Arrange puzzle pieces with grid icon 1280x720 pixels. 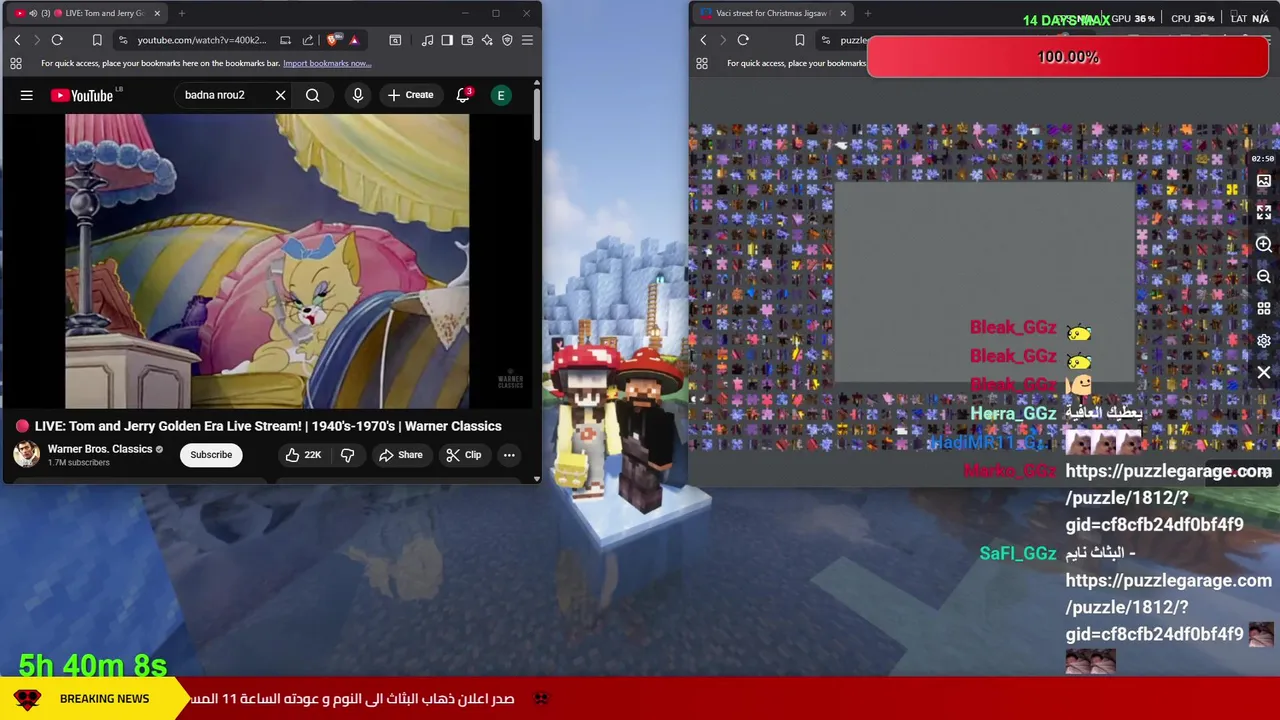tap(1264, 309)
